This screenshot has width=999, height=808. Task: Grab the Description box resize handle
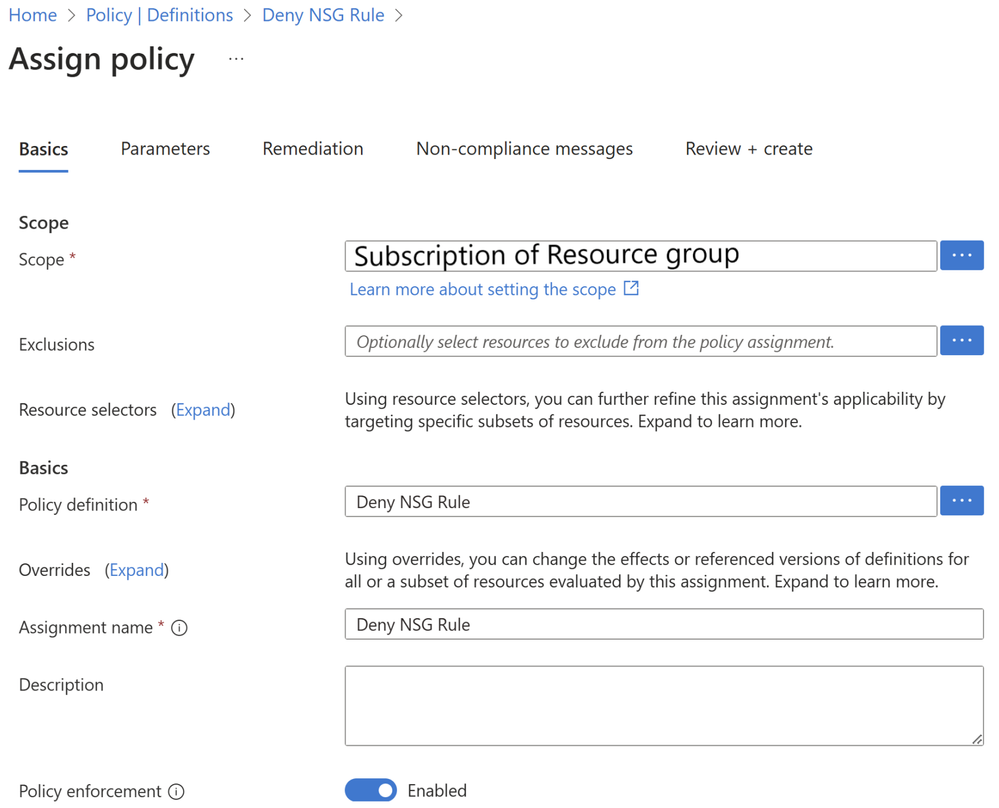(x=977, y=739)
